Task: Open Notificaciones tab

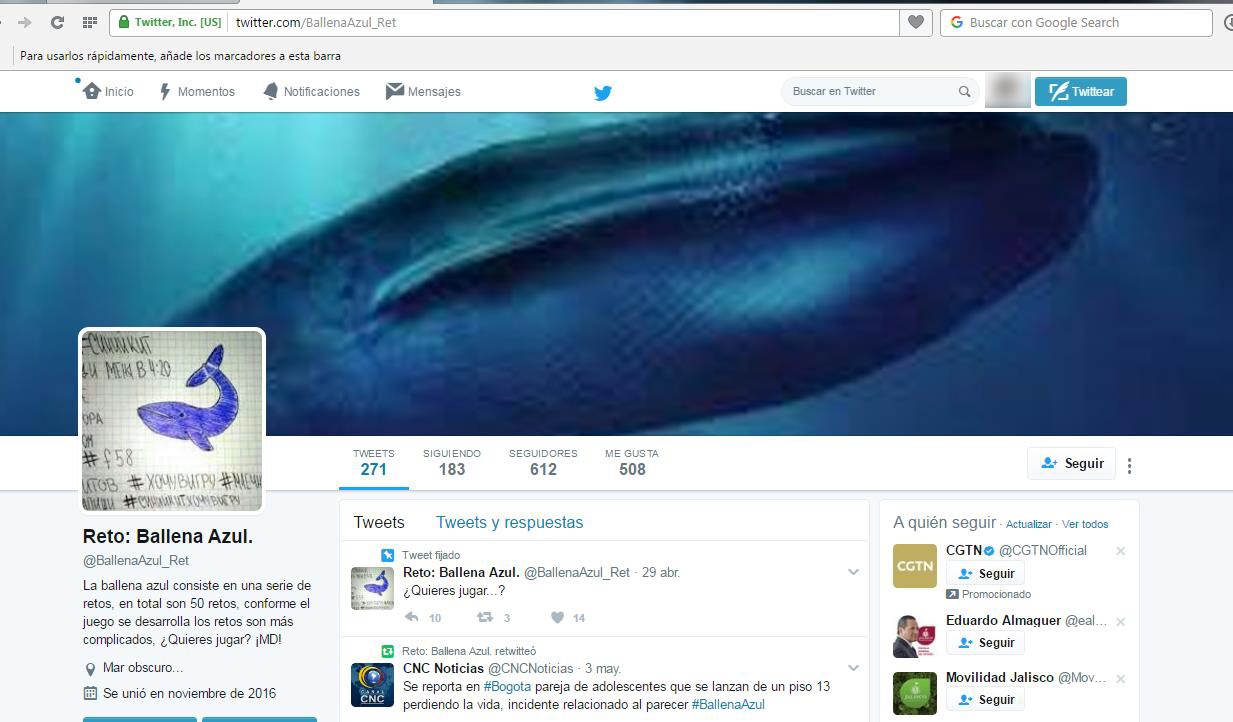Action: (x=311, y=91)
